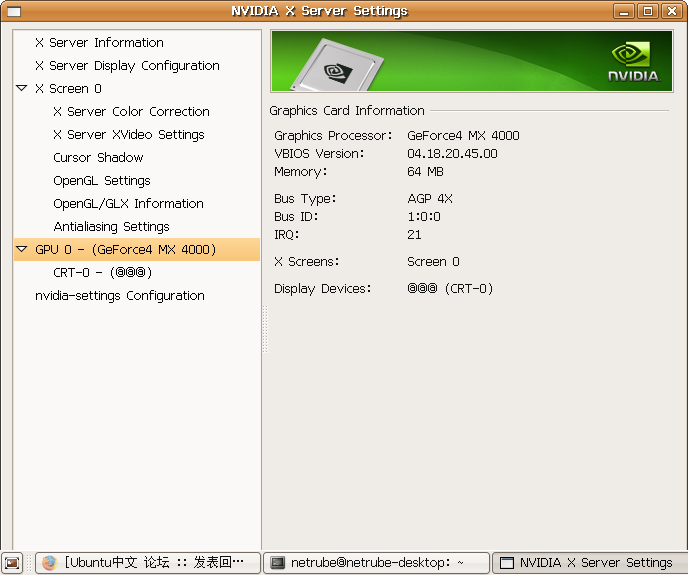Open X Server Information page
Screen dimensions: 688x575
click(x=99, y=43)
